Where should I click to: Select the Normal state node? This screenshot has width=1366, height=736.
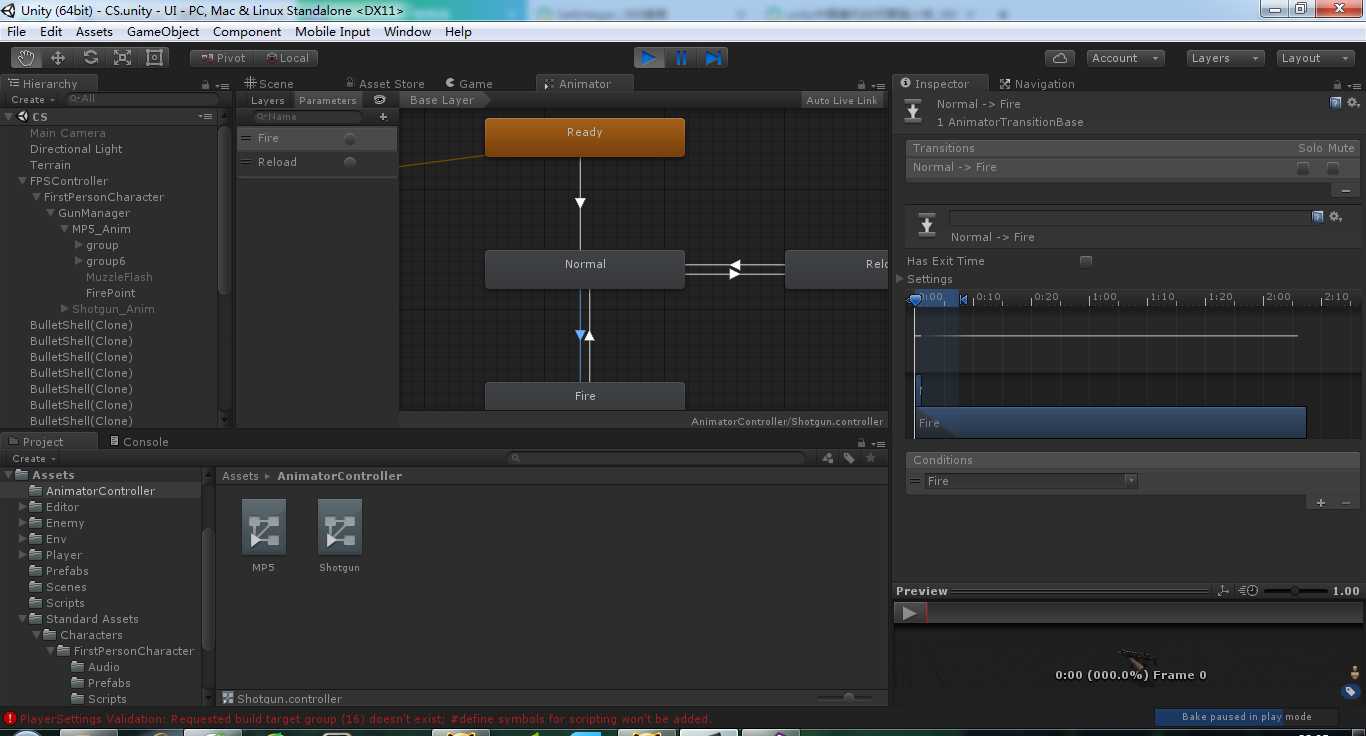(x=585, y=269)
